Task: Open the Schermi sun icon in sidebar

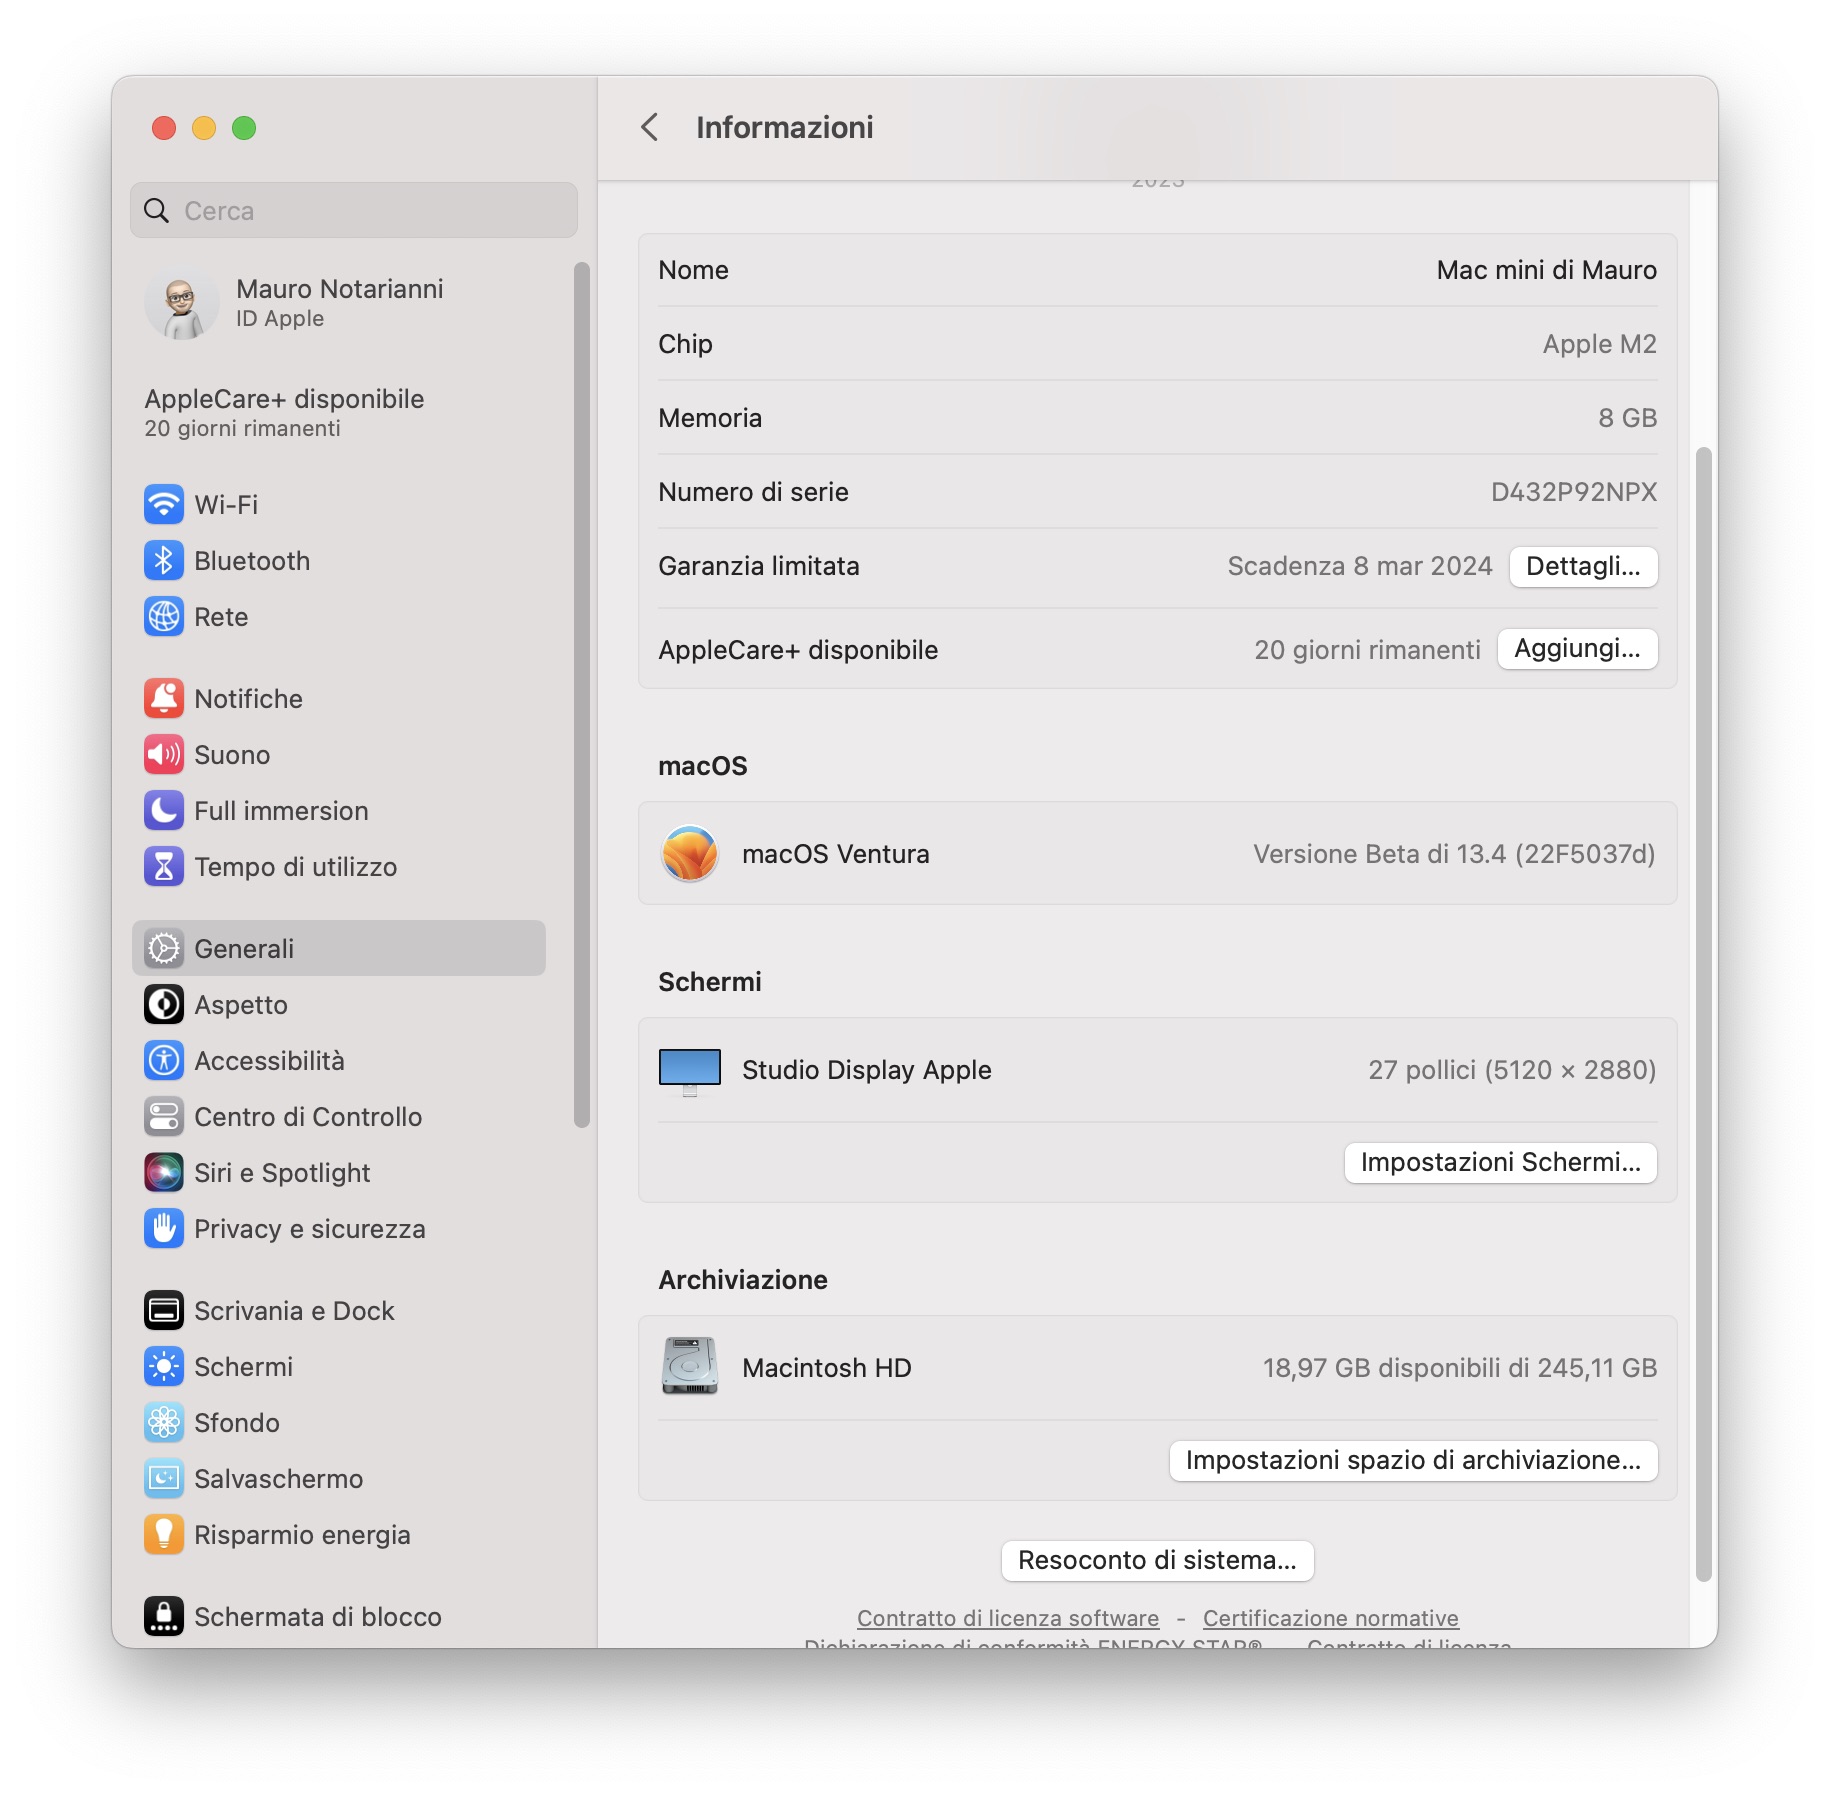Action: (x=163, y=1366)
